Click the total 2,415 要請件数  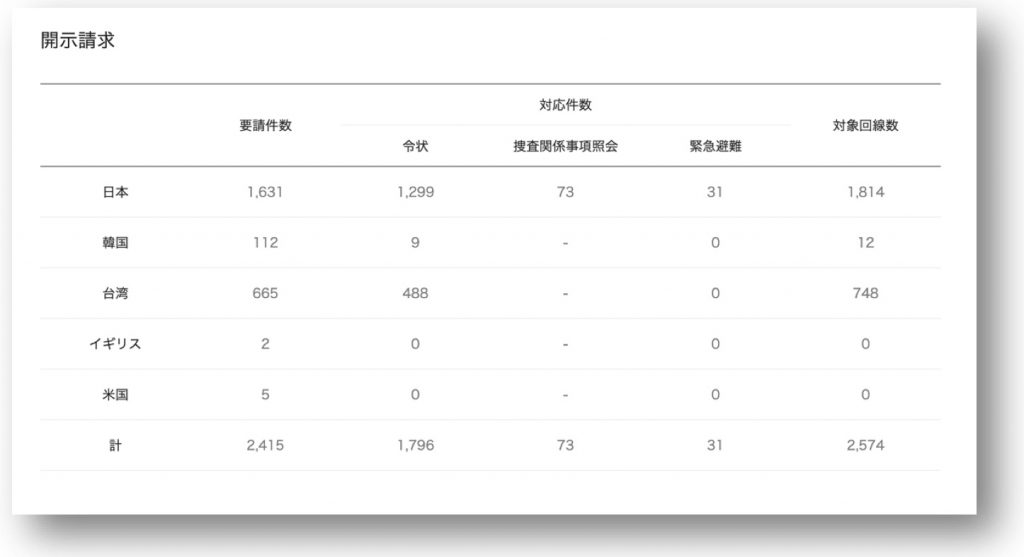pos(265,445)
